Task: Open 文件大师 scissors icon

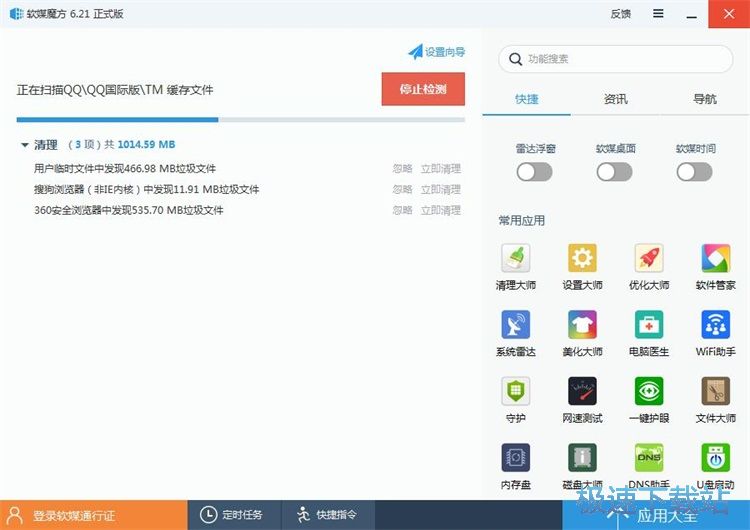Action: tap(716, 391)
